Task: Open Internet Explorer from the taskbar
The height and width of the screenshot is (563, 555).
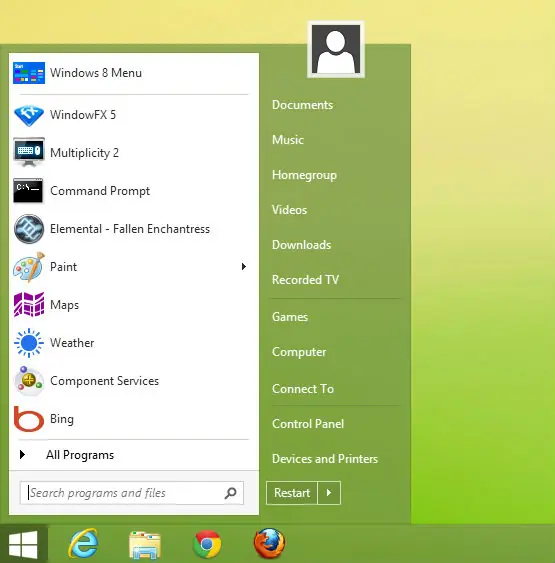Action: [83, 544]
